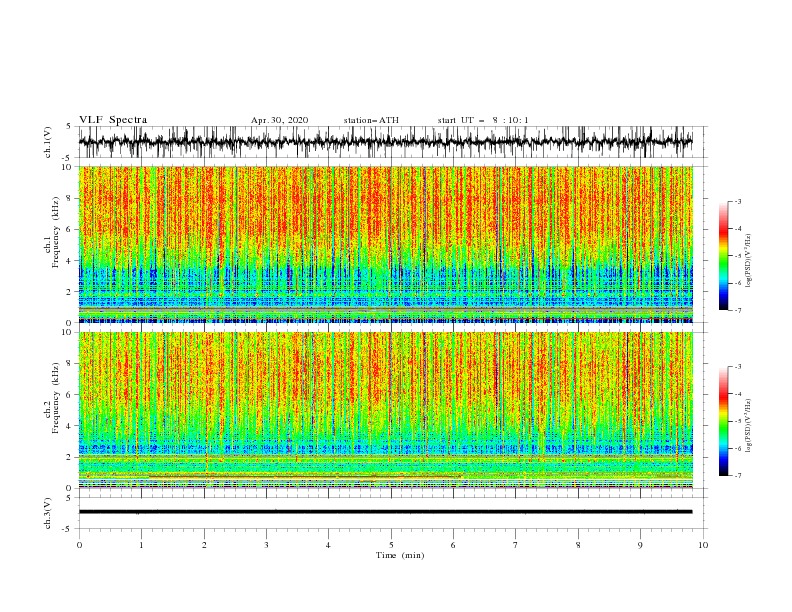
Task: Click the time axis tick label '5'
Action: (391, 545)
